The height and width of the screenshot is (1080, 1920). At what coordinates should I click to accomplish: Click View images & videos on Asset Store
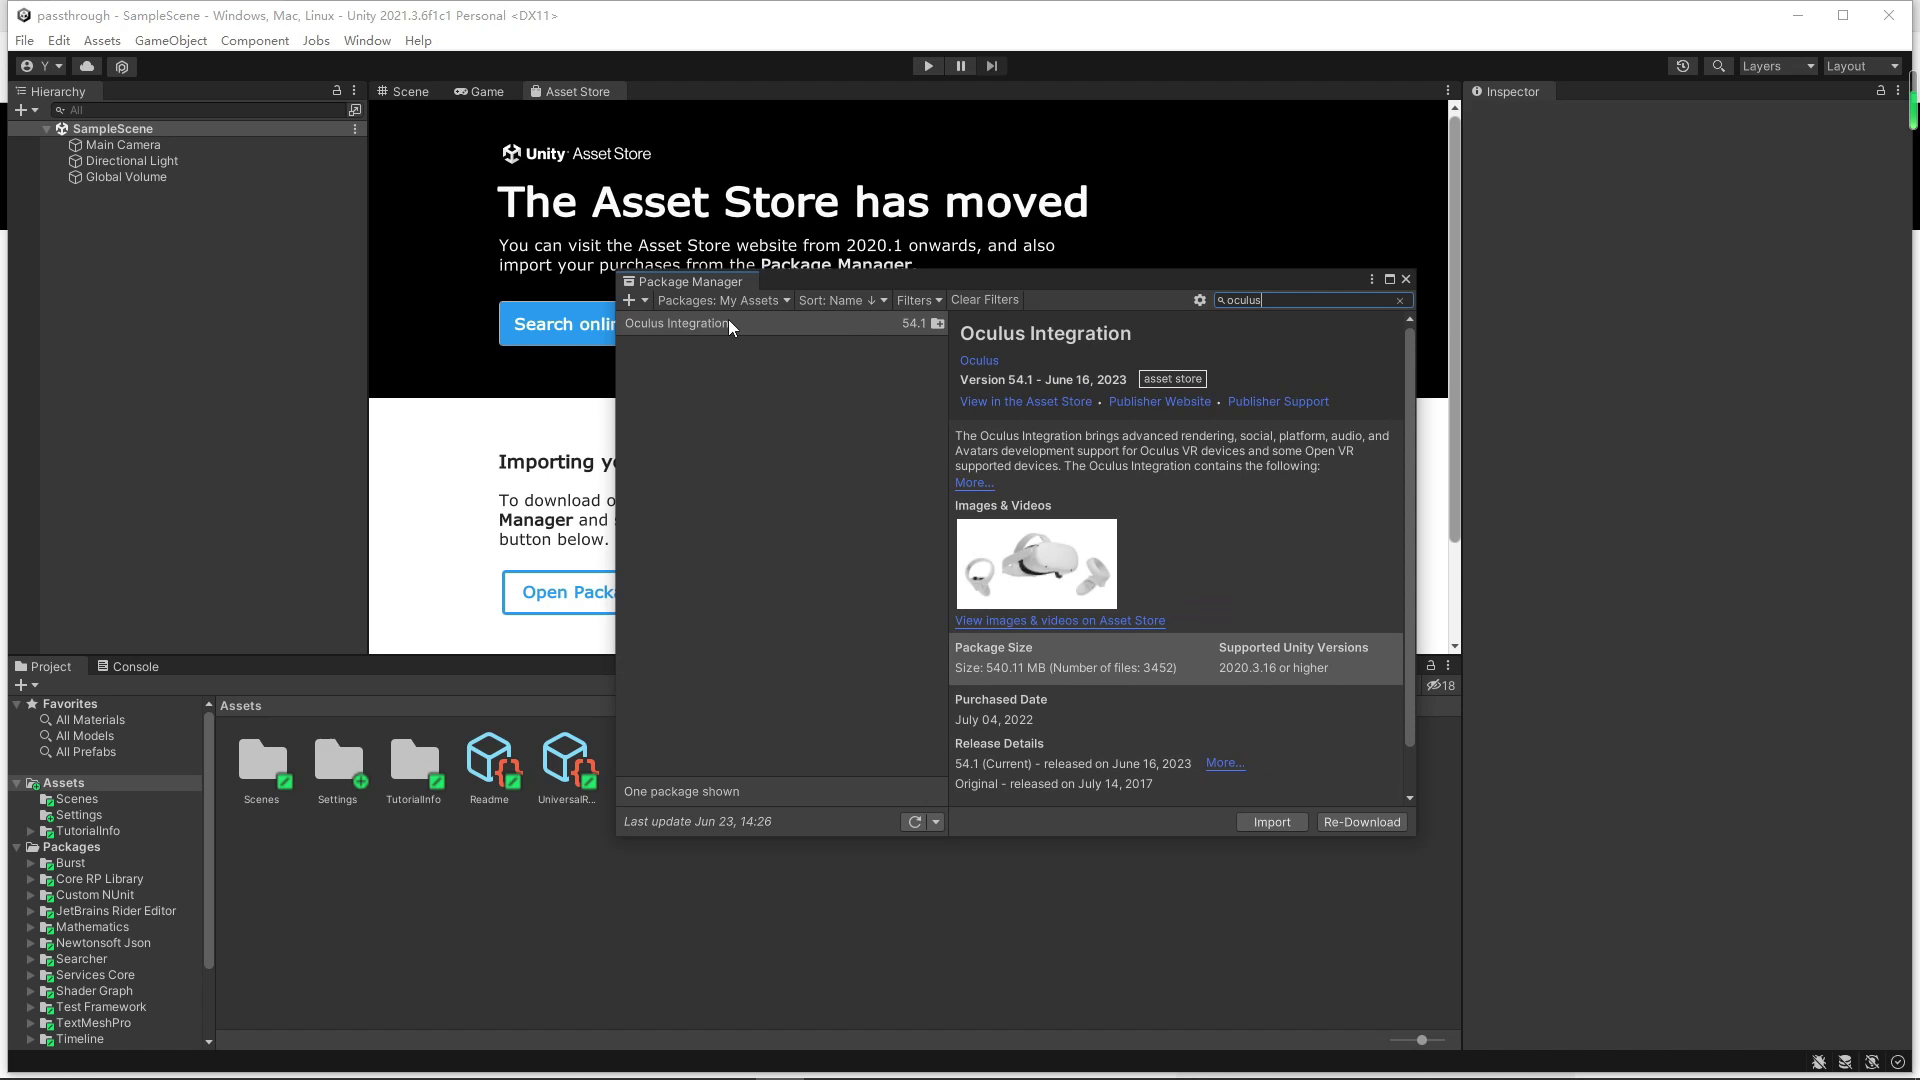pos(1060,621)
